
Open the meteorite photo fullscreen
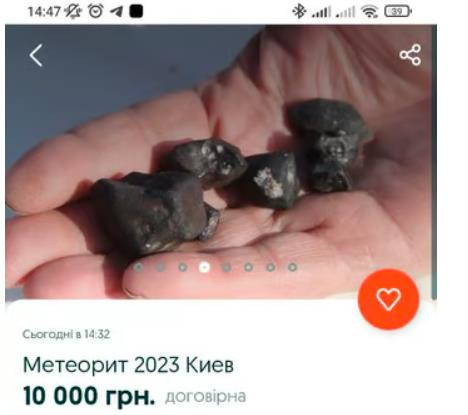point(221,162)
